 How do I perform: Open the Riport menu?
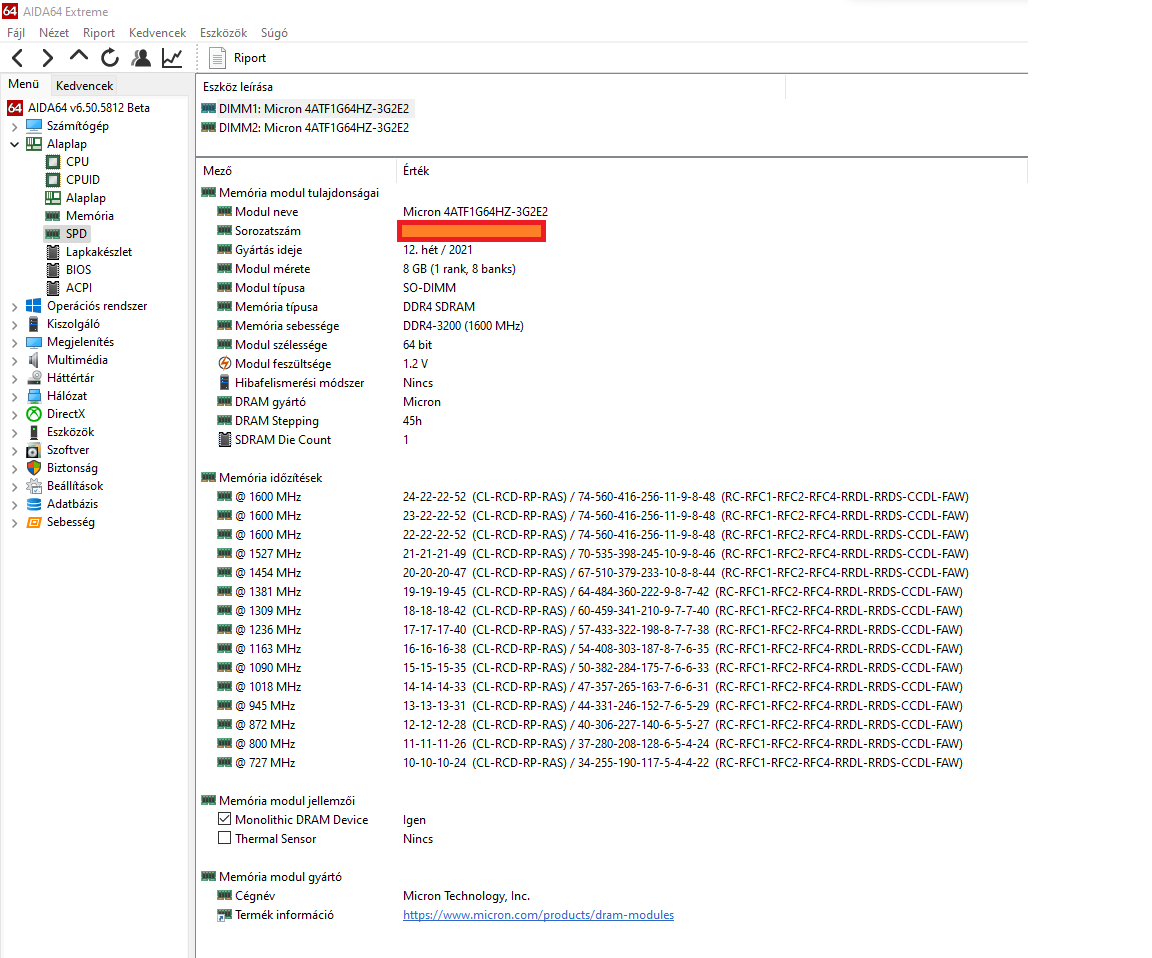(98, 33)
